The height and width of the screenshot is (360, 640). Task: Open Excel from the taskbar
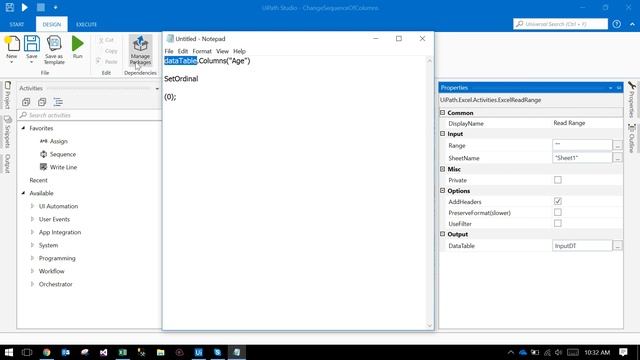pyautogui.click(x=122, y=352)
